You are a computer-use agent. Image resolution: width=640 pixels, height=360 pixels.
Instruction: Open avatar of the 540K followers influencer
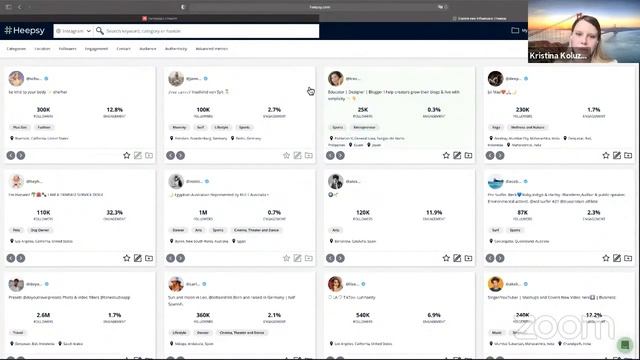[x=336, y=284]
